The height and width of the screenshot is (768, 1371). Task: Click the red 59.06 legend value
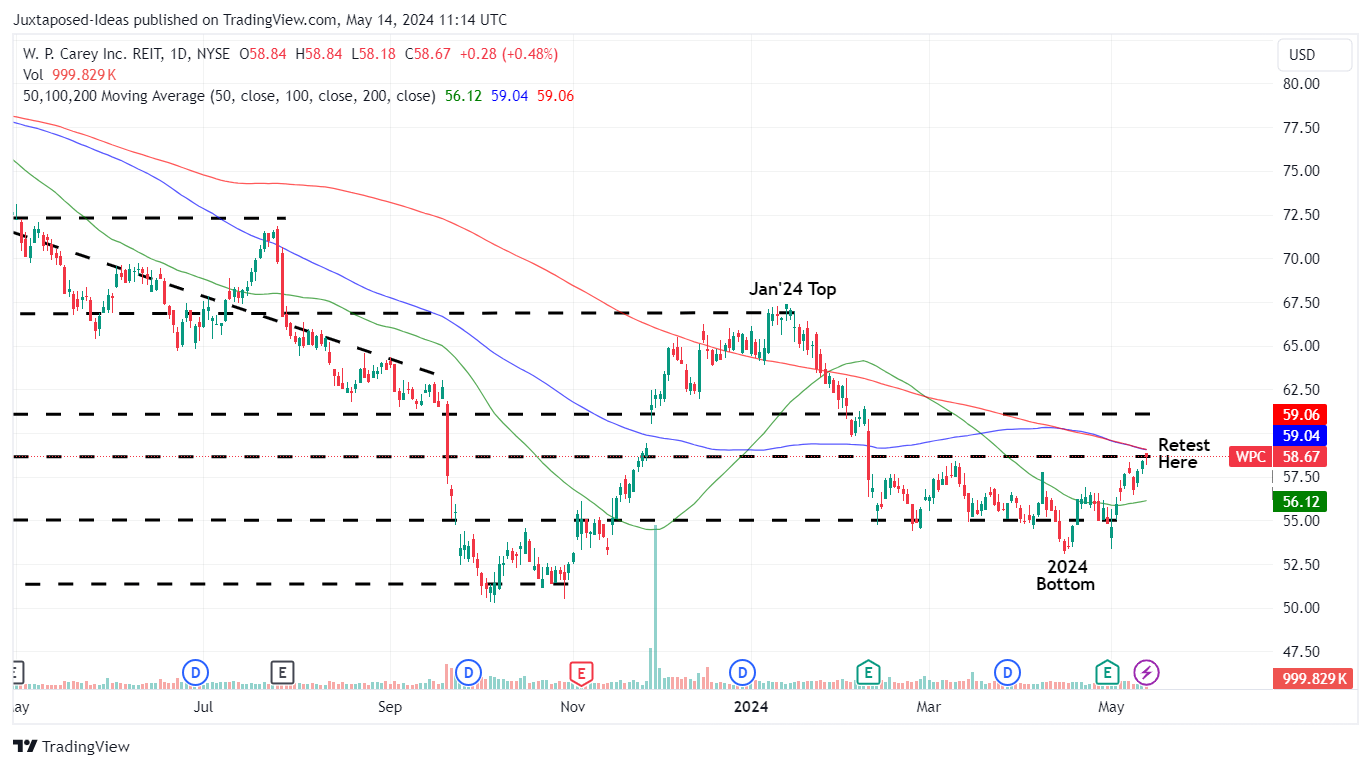click(x=555, y=96)
